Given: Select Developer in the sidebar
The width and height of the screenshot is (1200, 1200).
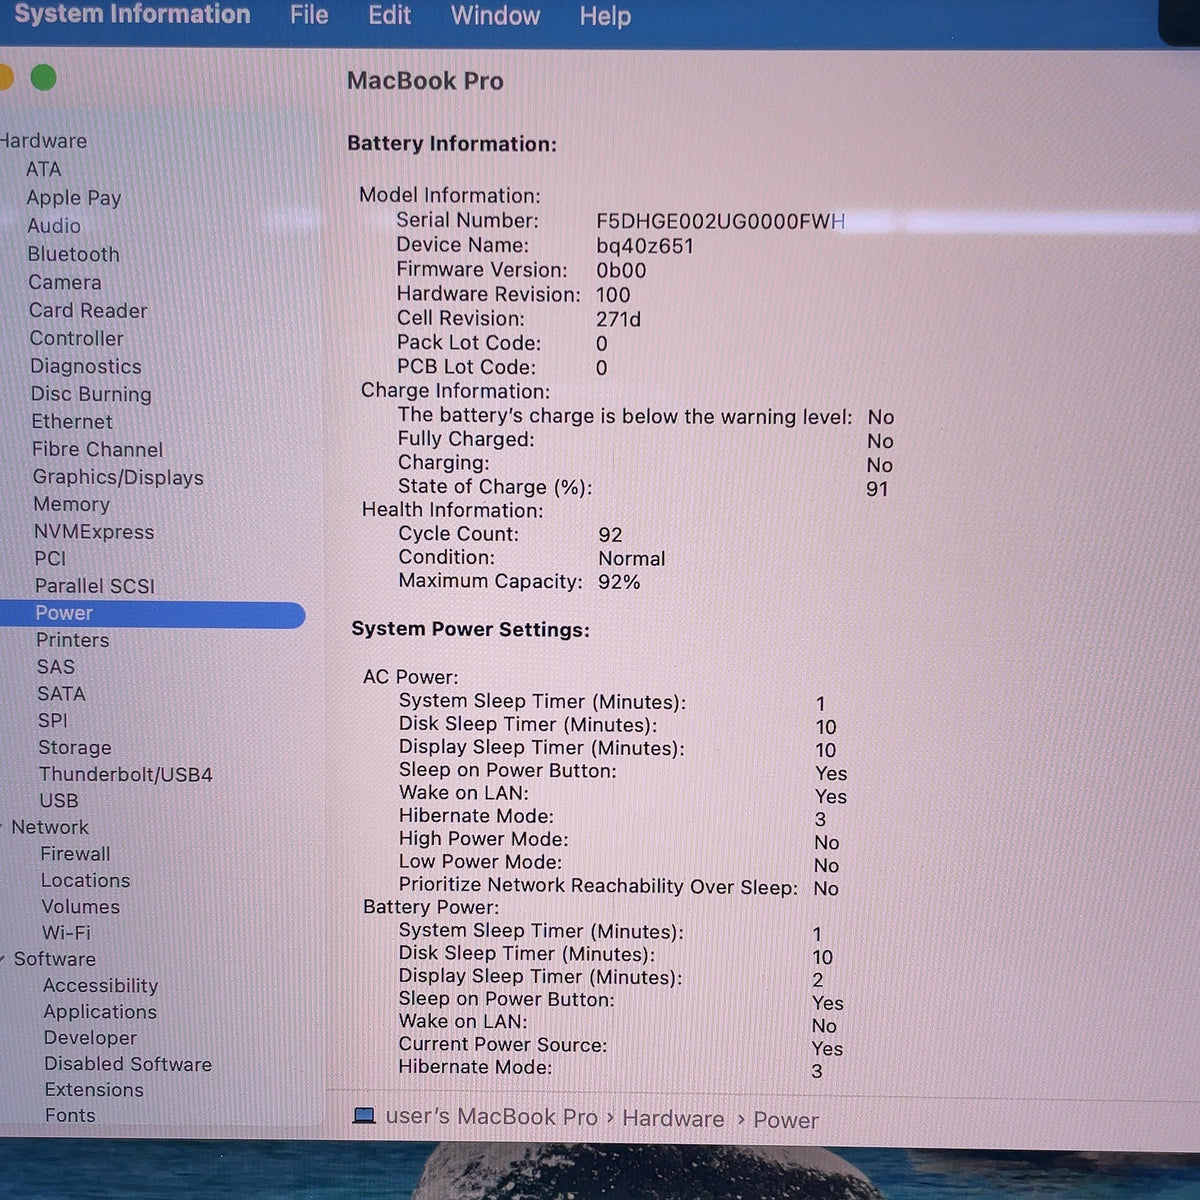Looking at the screenshot, I should click(91, 1038).
